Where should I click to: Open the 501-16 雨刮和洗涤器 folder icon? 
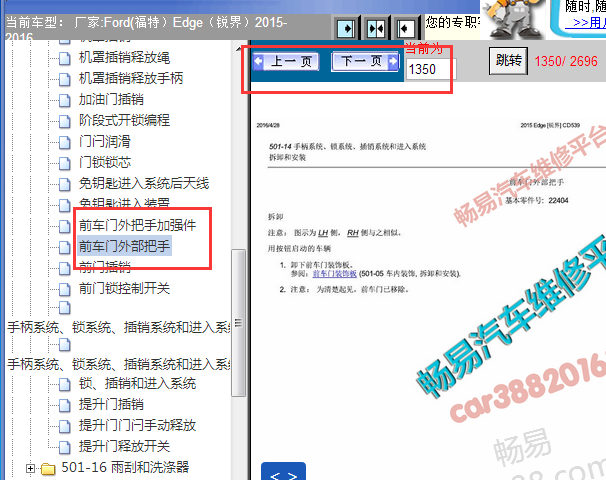(48, 468)
